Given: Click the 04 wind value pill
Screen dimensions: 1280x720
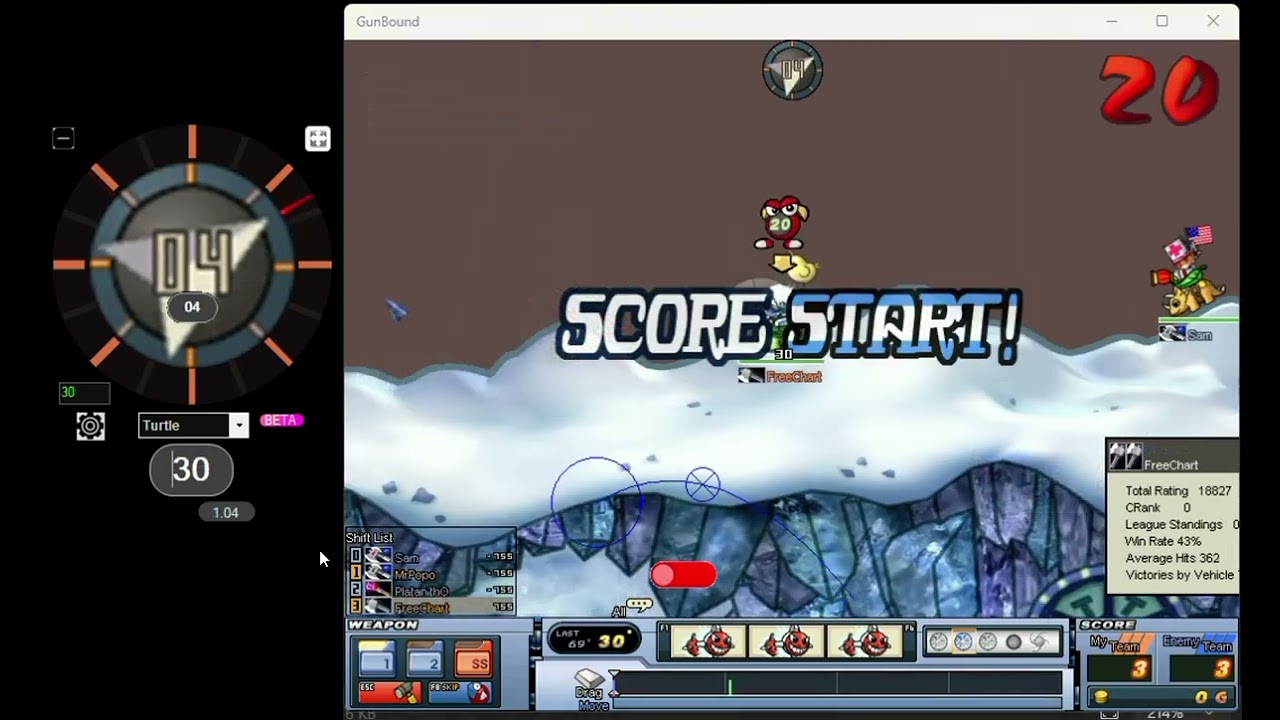Looking at the screenshot, I should pos(192,307).
